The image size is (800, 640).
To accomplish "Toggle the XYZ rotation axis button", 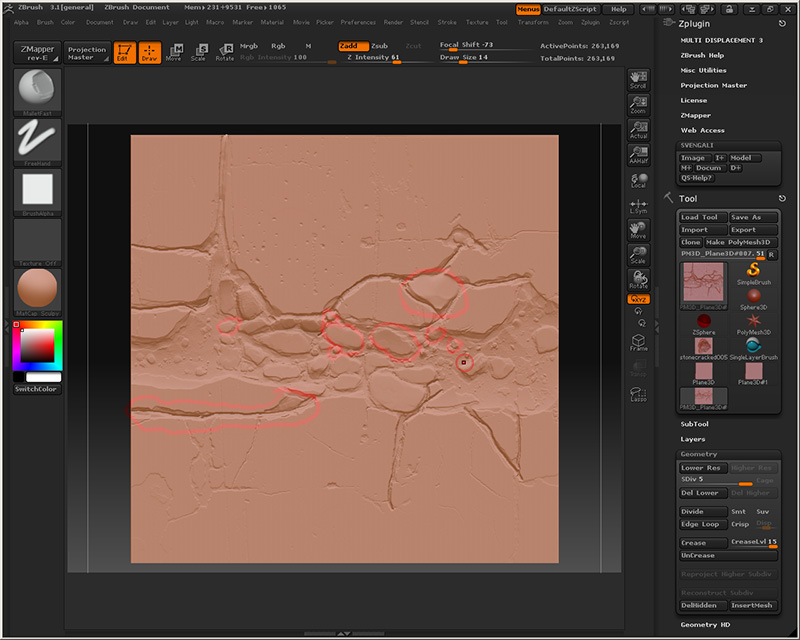I will coord(638,299).
